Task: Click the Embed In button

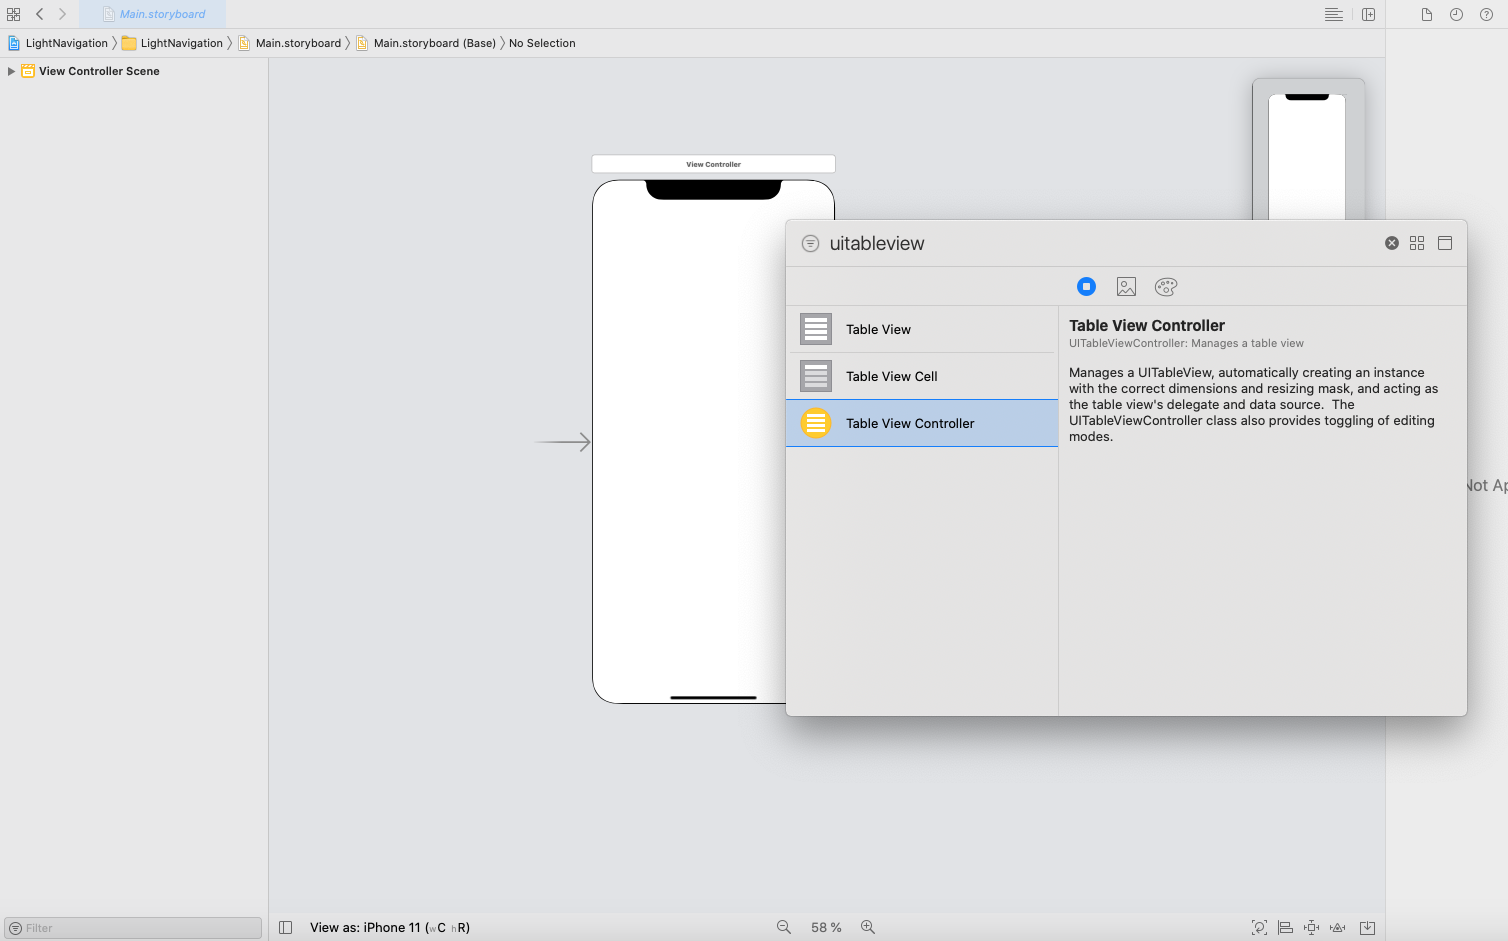Action: click(x=1367, y=927)
